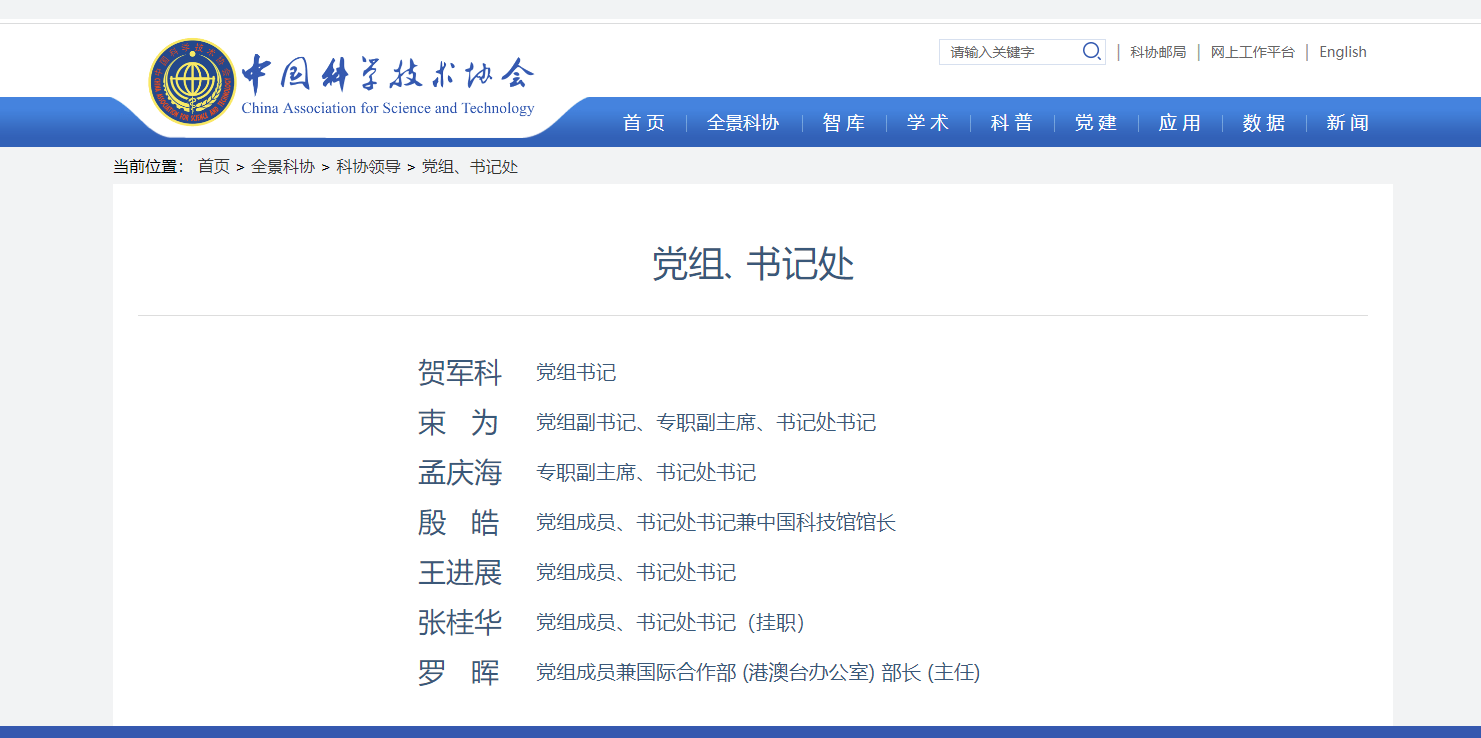The image size is (1481, 738).
Task: Select 应用 in the top navigation
Action: (1180, 123)
